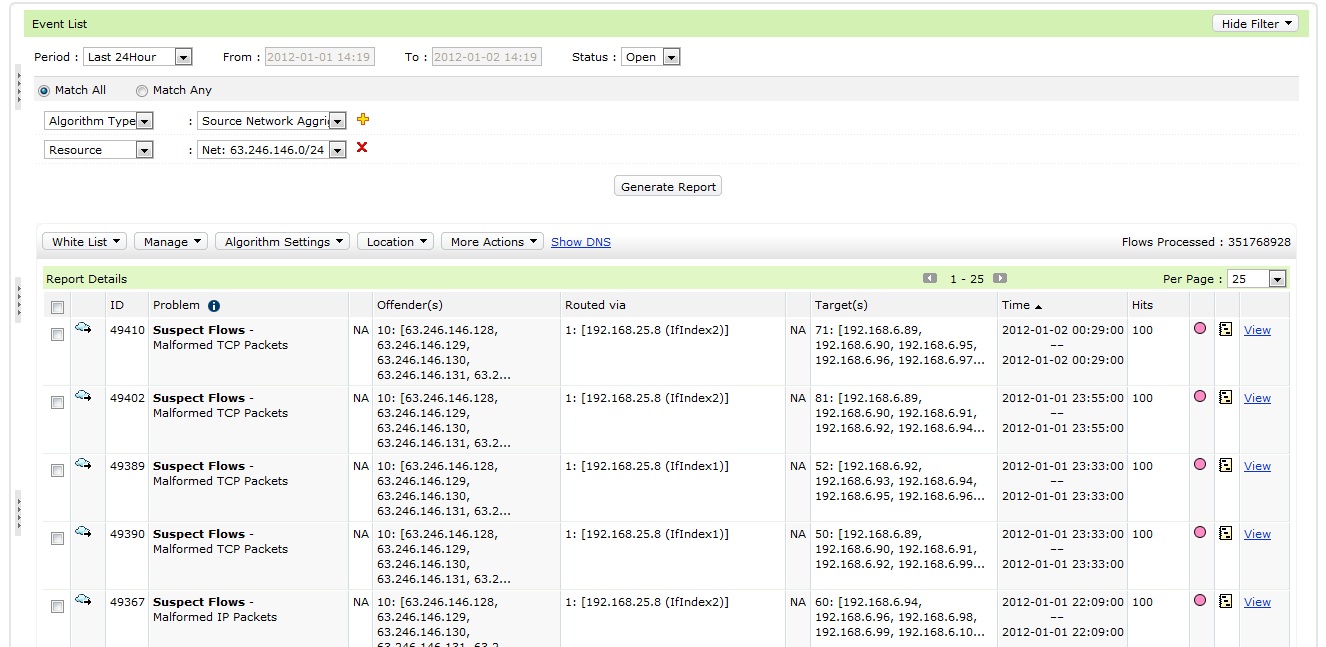1326x647 pixels.
Task: Click the Generate Report button
Action: (668, 187)
